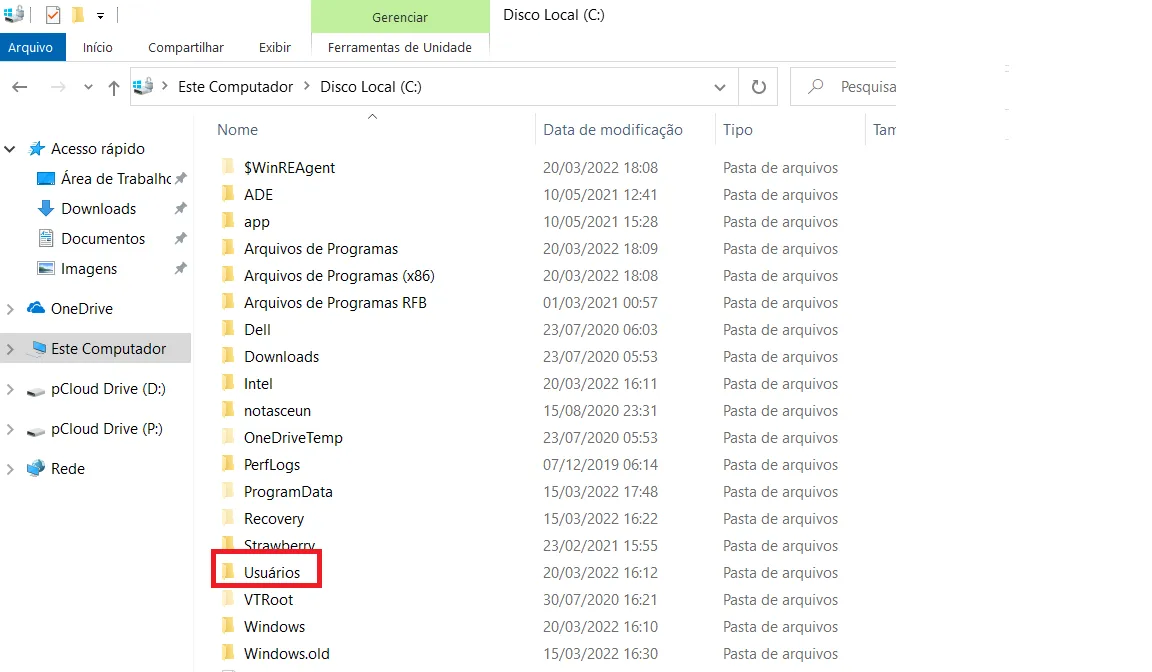Sort by Data de modificação column
1152x672 pixels.
pos(613,130)
